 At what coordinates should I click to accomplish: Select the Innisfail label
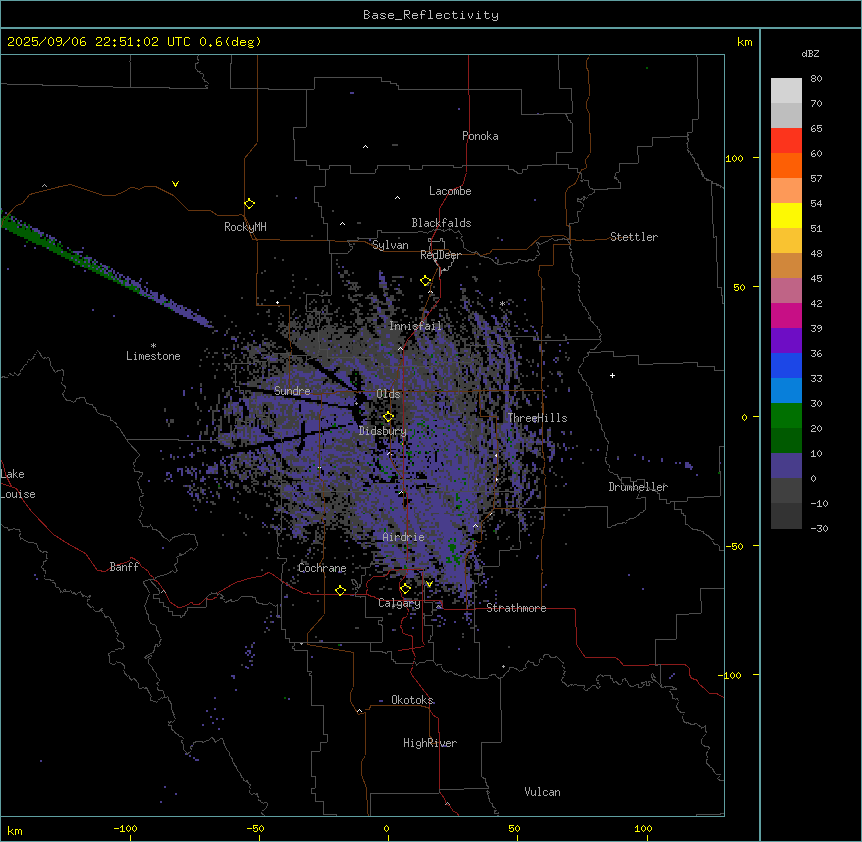pos(415,326)
